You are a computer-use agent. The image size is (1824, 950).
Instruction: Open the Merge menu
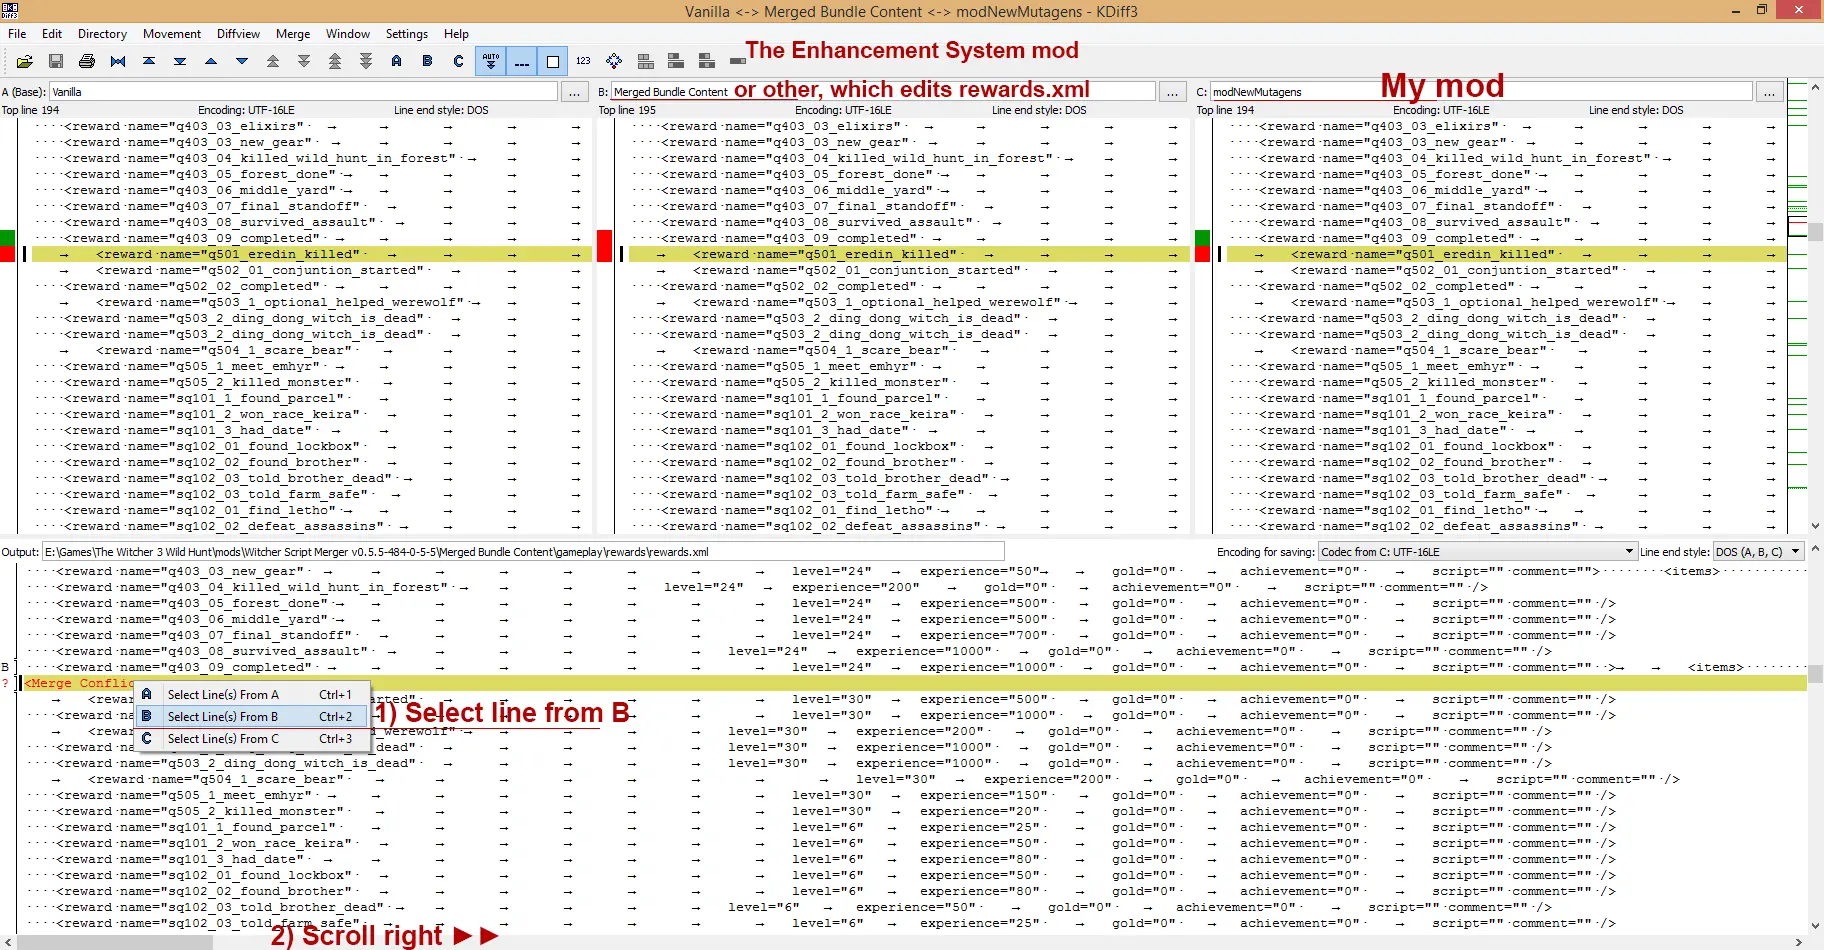click(293, 34)
